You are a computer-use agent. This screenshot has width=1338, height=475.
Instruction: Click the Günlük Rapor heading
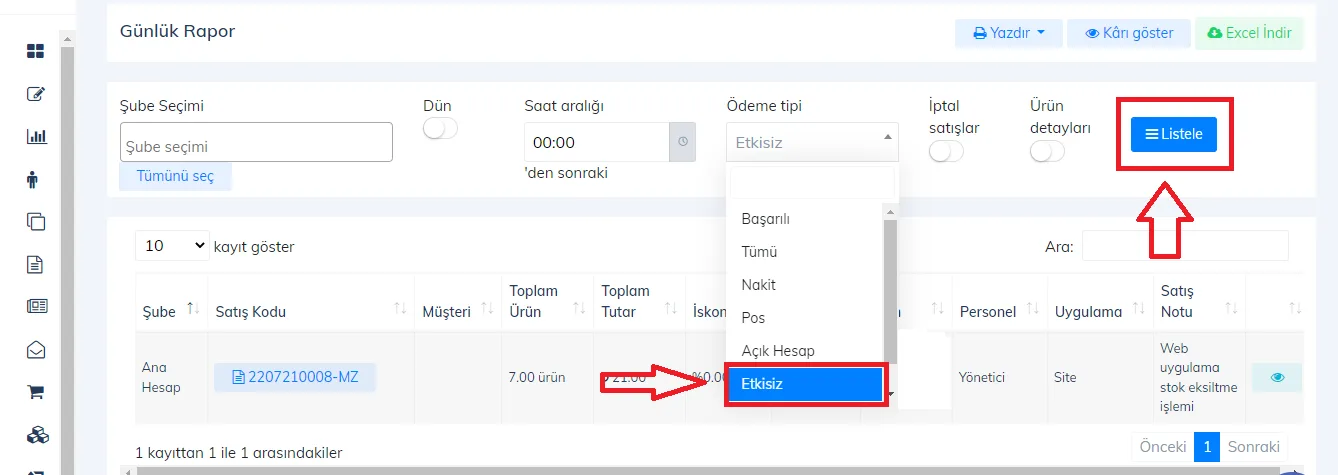(177, 31)
